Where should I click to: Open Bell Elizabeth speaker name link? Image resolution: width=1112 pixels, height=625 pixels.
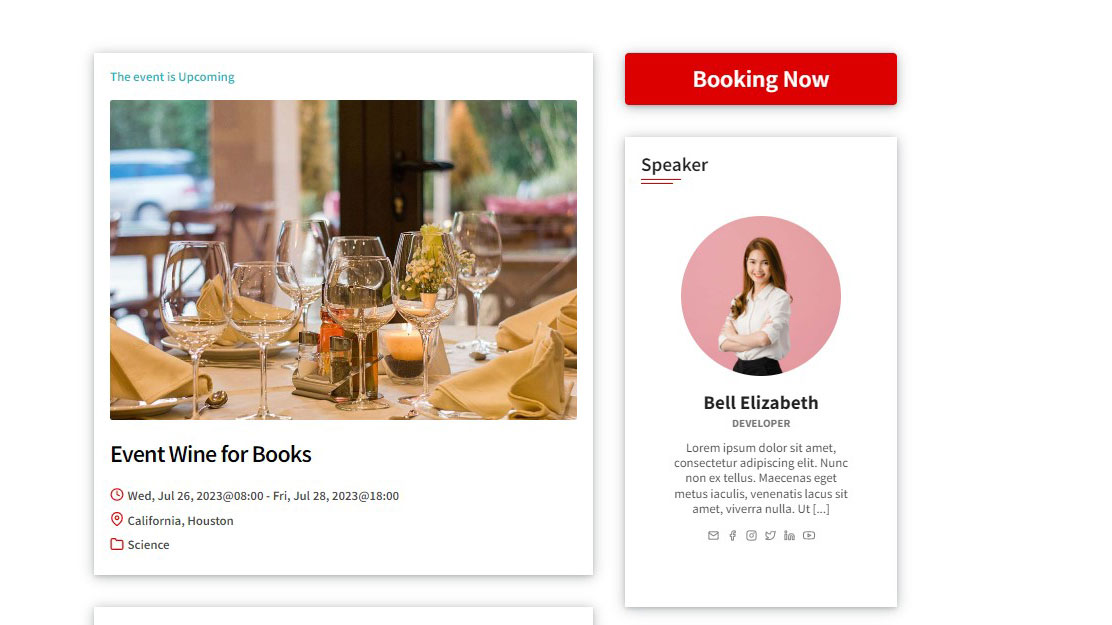click(761, 403)
